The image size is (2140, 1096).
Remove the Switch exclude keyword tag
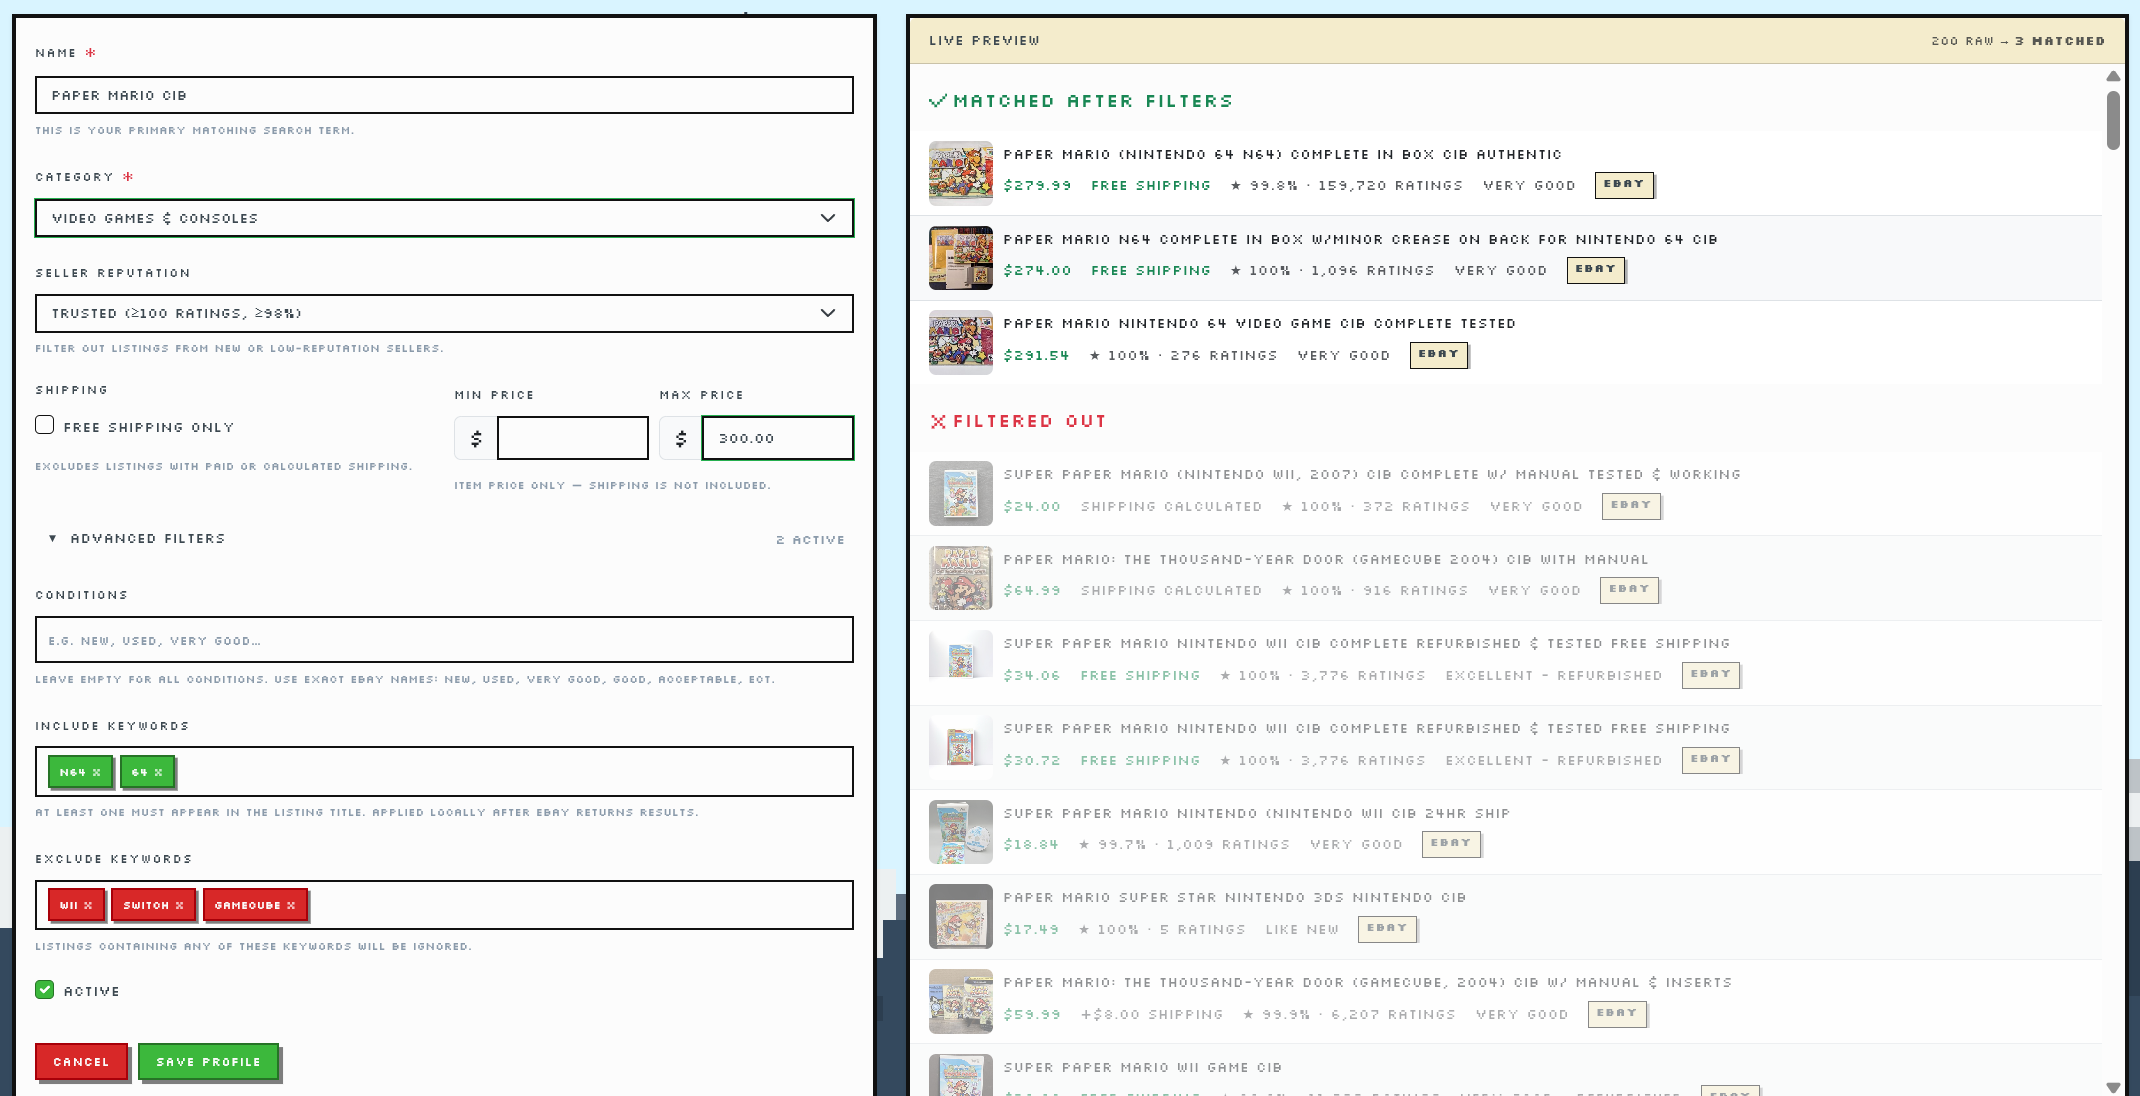[x=180, y=905]
